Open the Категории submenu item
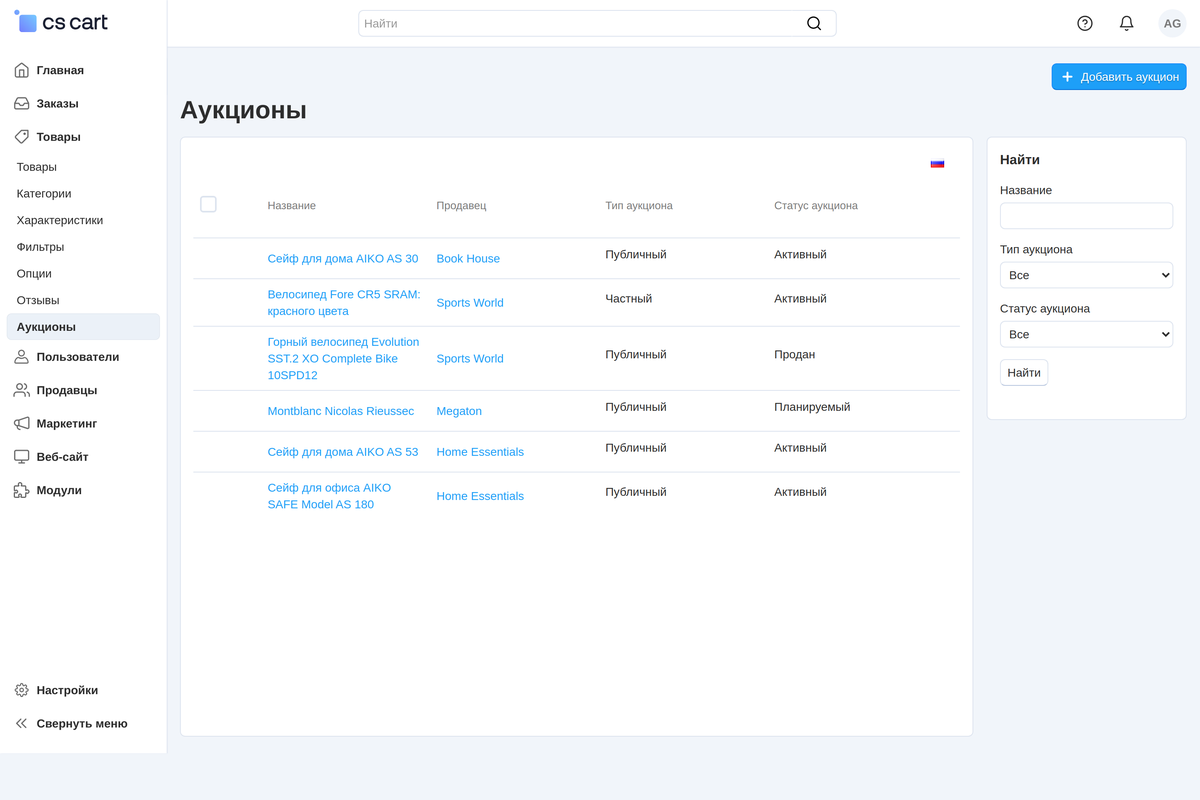The height and width of the screenshot is (800, 1200). (x=44, y=193)
